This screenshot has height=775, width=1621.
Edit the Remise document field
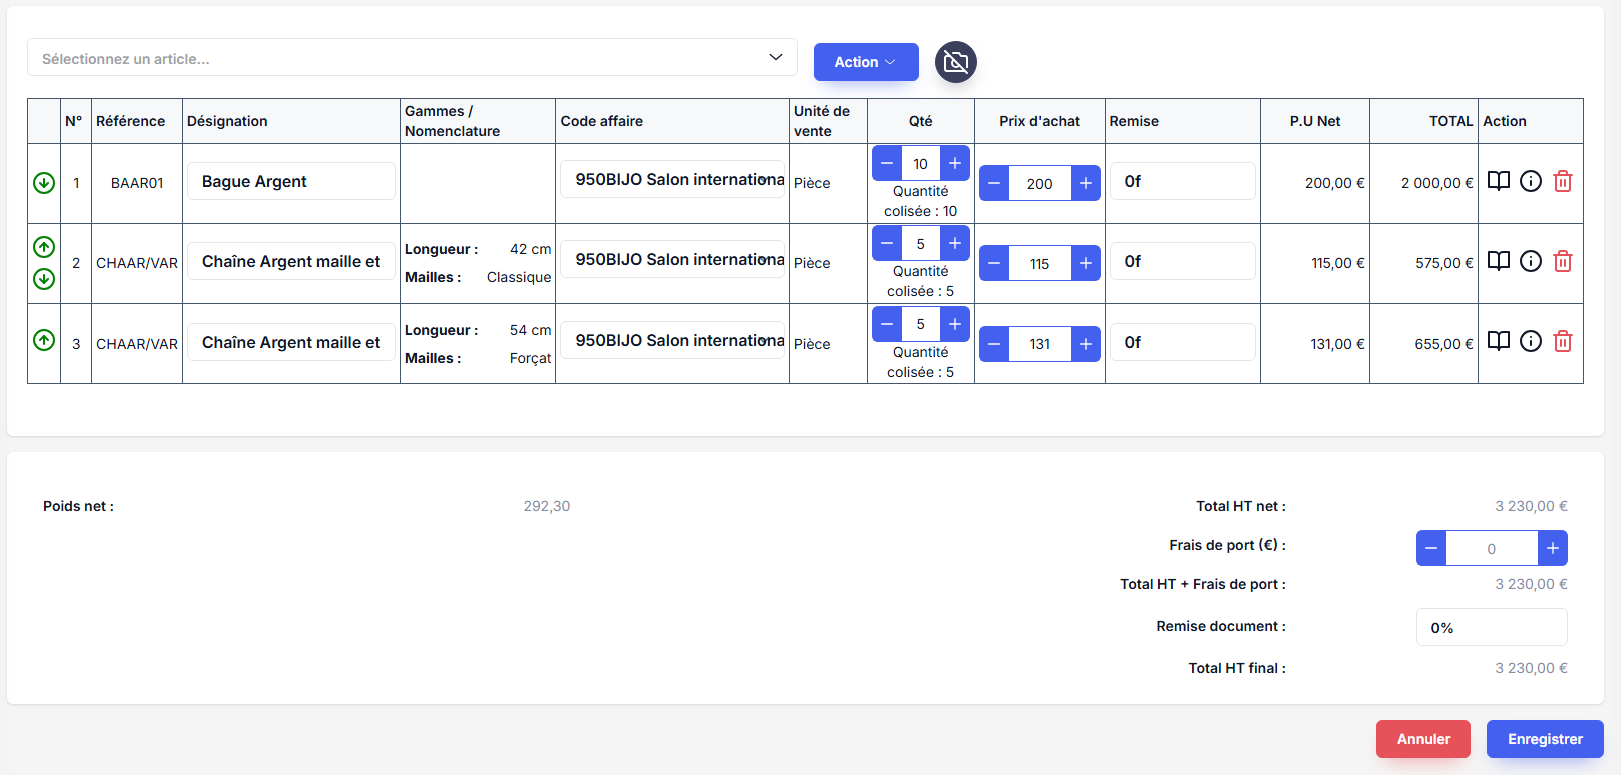coord(1490,627)
